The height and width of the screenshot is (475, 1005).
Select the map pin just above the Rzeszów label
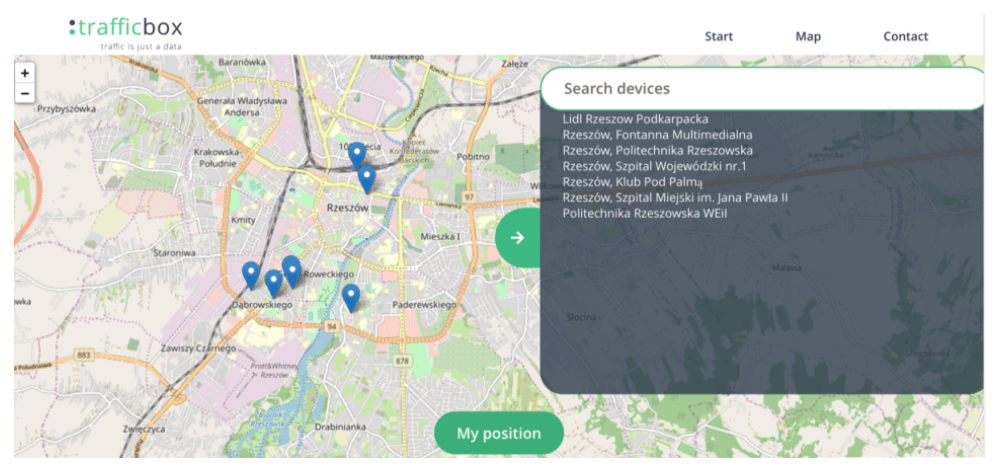pyautogui.click(x=366, y=179)
